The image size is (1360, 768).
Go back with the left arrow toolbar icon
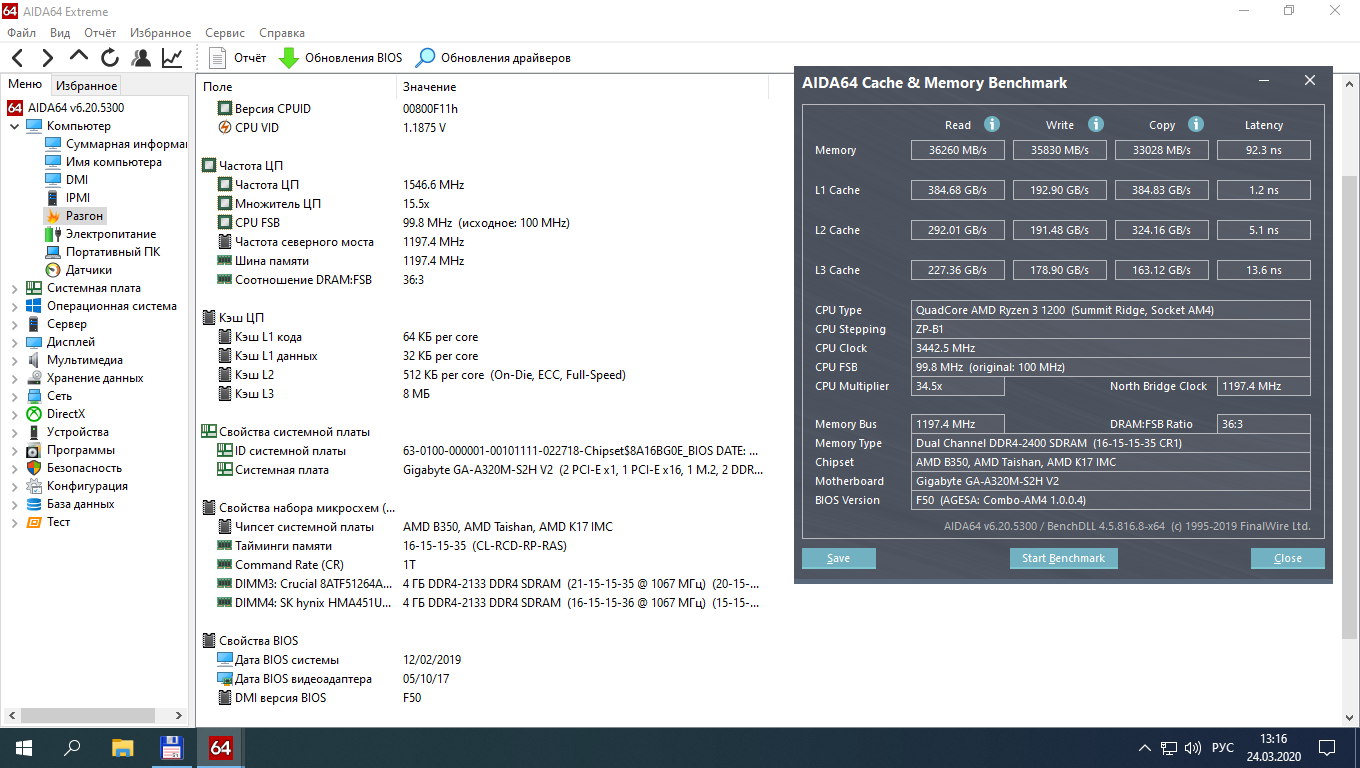pyautogui.click(x=18, y=58)
